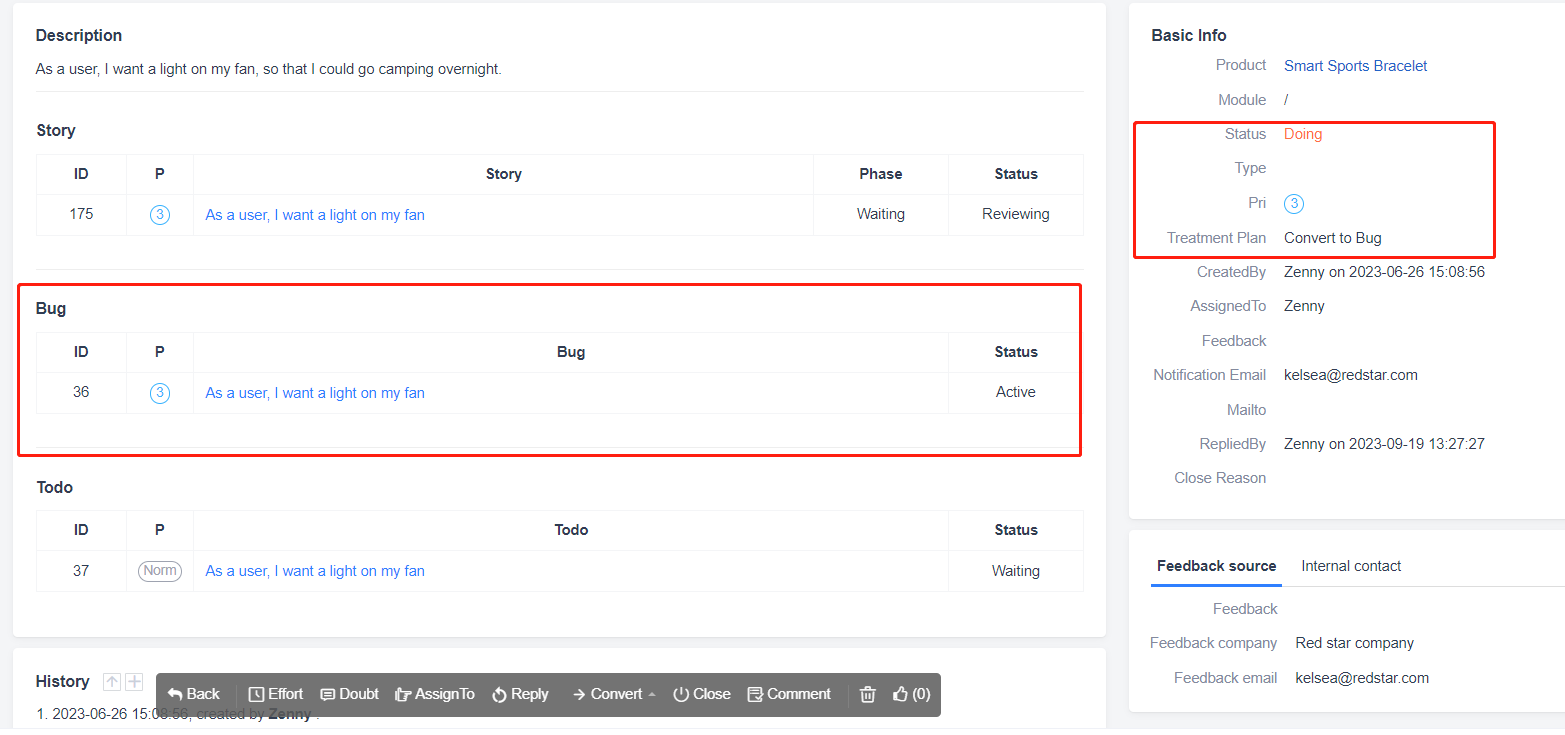The height and width of the screenshot is (735, 1565).
Task: Add a Comment from the toolbar
Action: click(789, 694)
